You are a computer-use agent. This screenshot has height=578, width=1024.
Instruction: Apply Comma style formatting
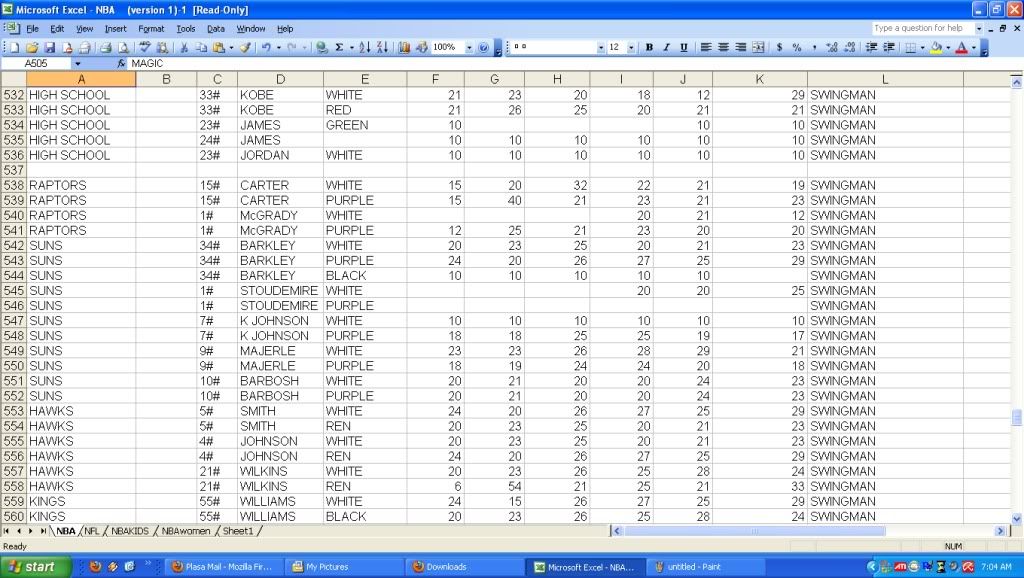pyautogui.click(x=814, y=48)
